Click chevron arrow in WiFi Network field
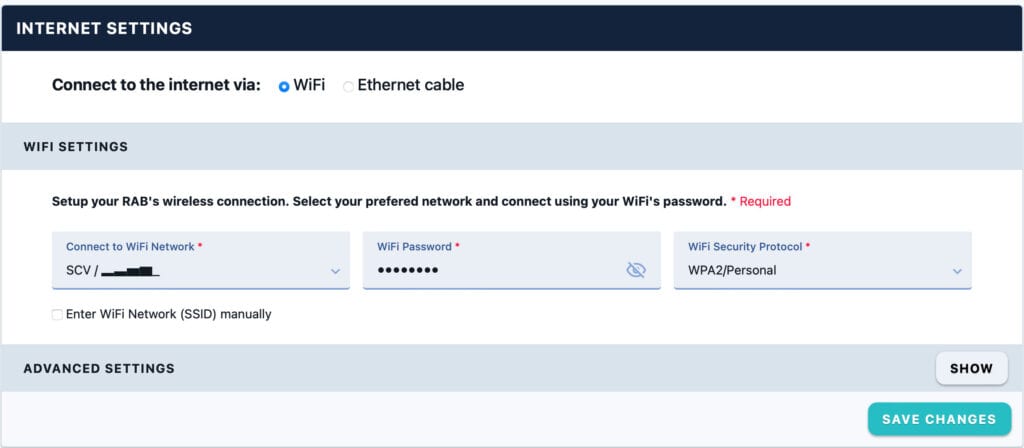The image size is (1024, 448). point(335,271)
